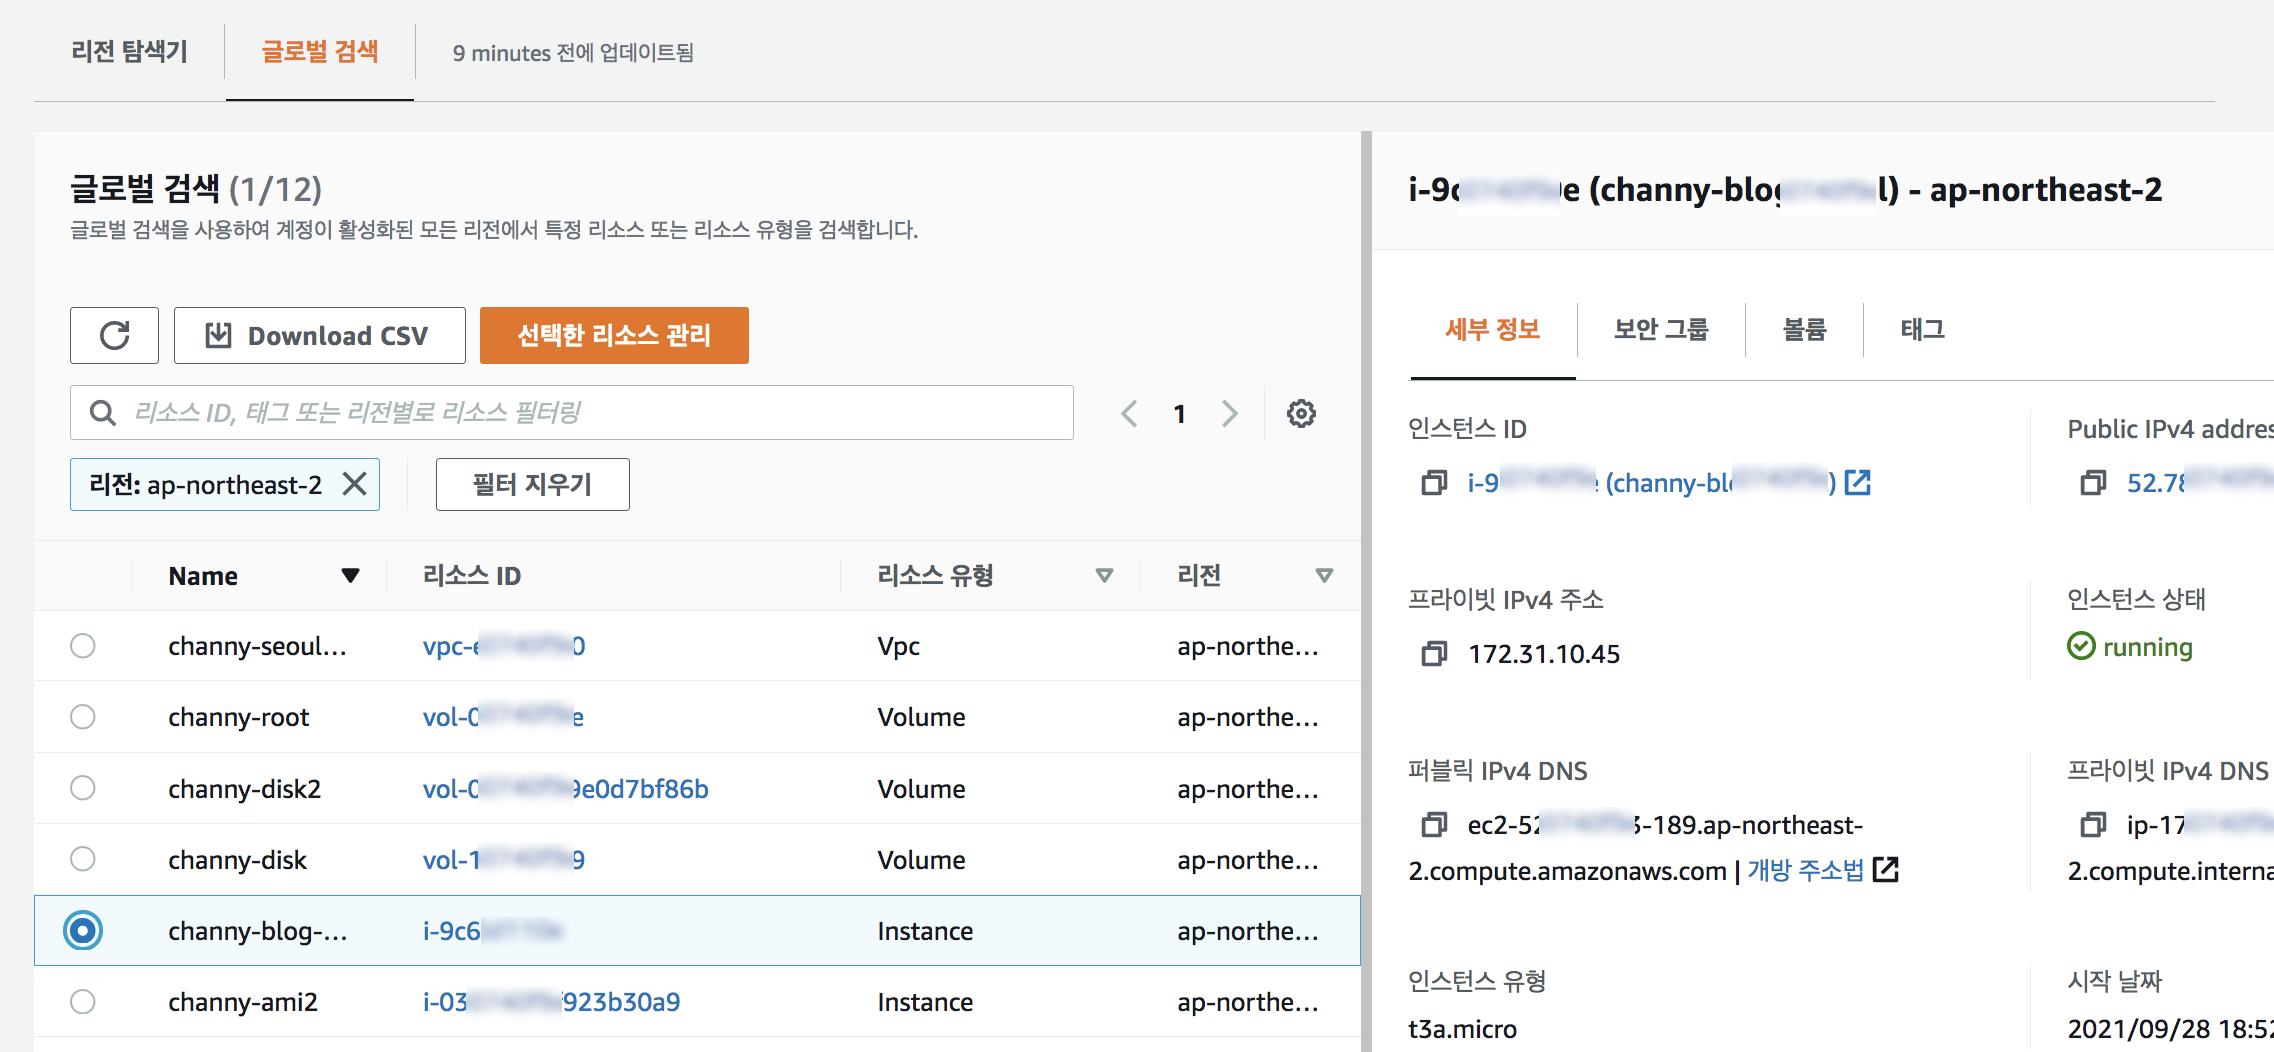
Task: Click 선택한 리소스 관리 button
Action: tap(614, 335)
